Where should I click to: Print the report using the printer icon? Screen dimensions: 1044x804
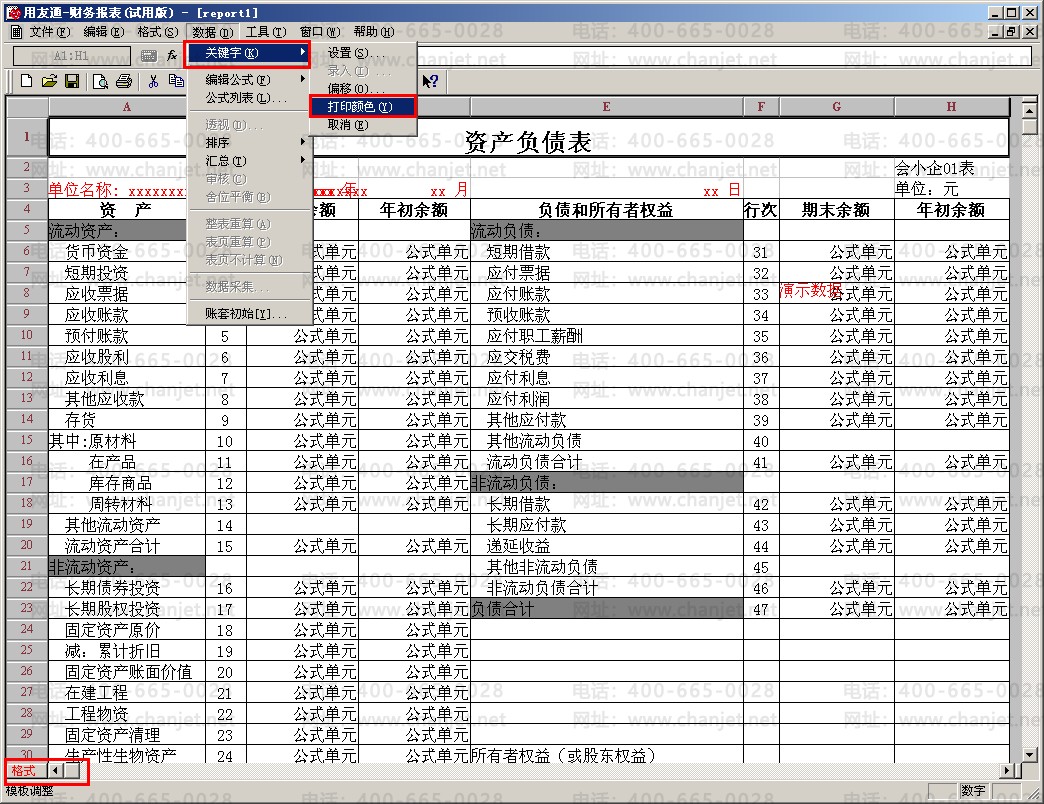[x=124, y=81]
